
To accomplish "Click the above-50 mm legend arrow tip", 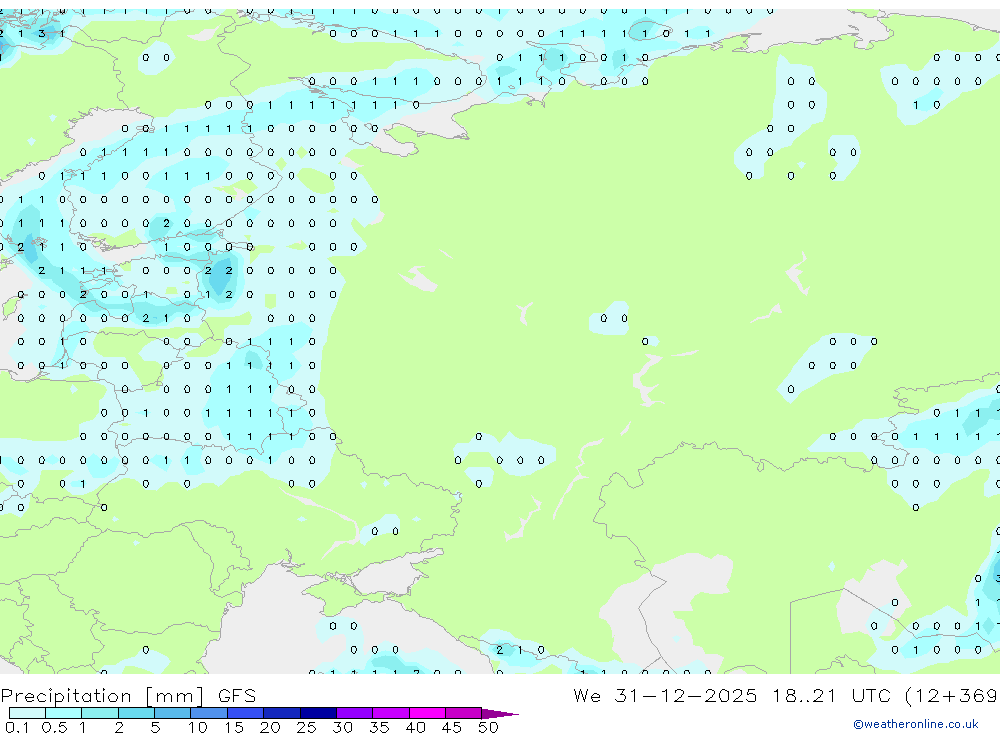I will pyautogui.click(x=500, y=714).
